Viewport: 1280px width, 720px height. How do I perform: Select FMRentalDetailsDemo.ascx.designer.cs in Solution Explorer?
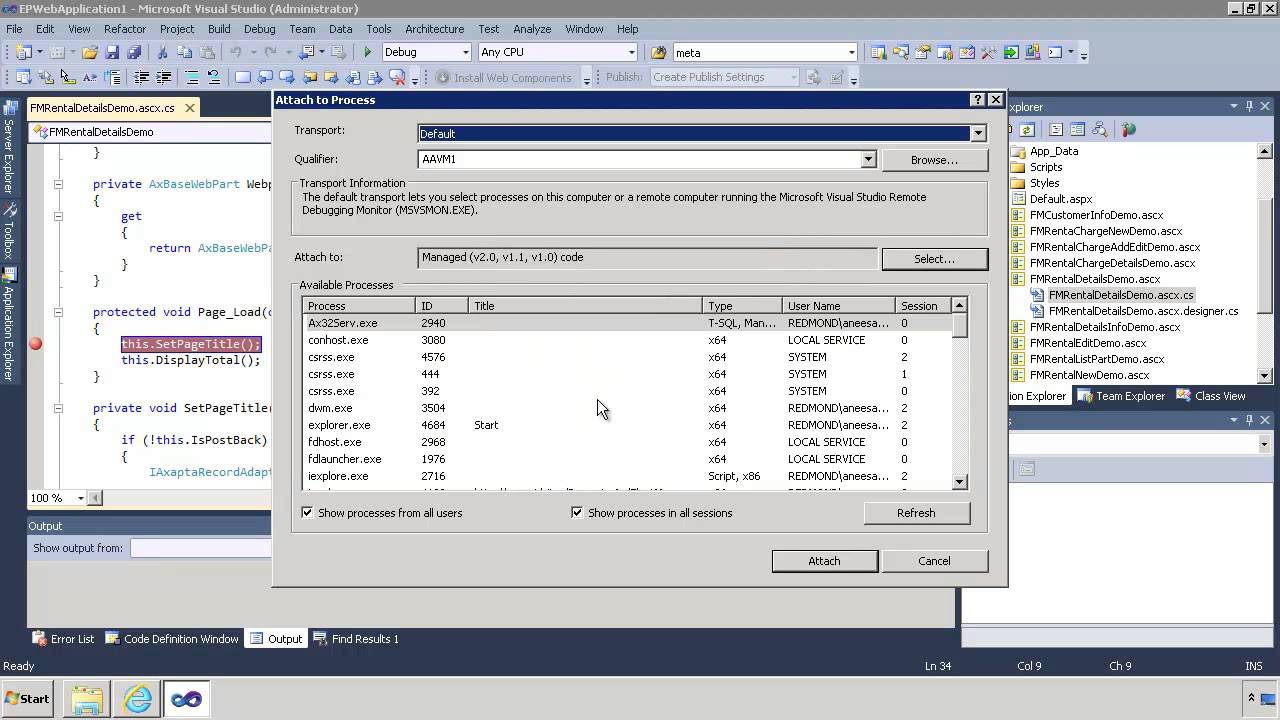[x=1143, y=311]
